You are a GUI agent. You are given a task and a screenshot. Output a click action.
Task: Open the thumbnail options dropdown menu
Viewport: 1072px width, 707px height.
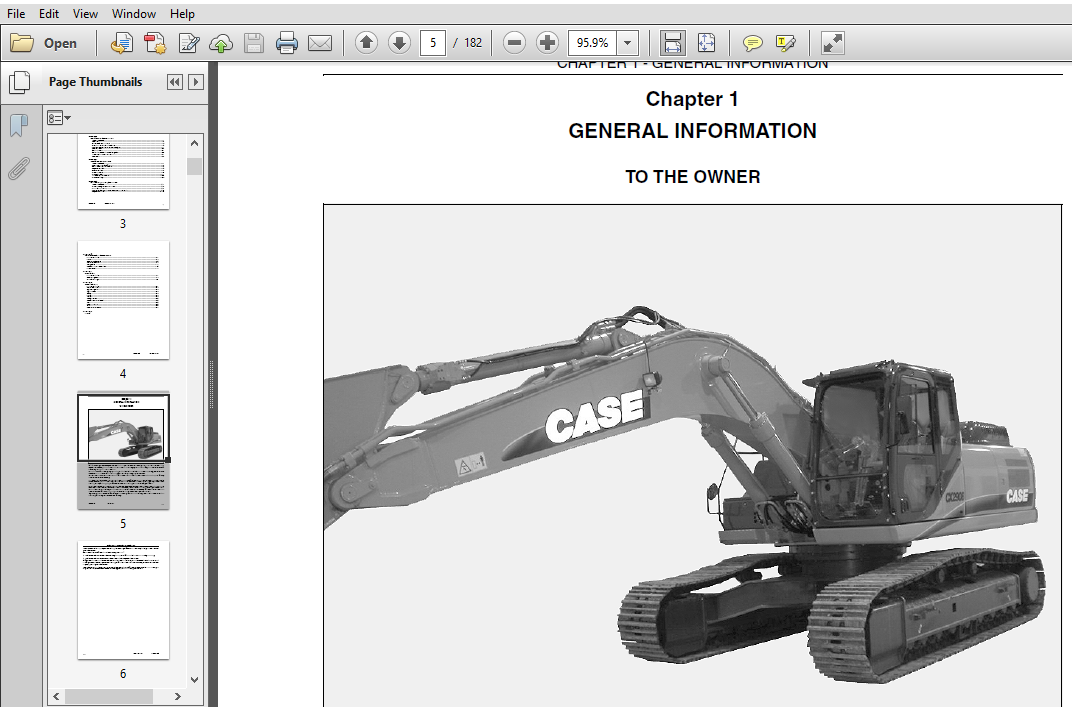[59, 118]
